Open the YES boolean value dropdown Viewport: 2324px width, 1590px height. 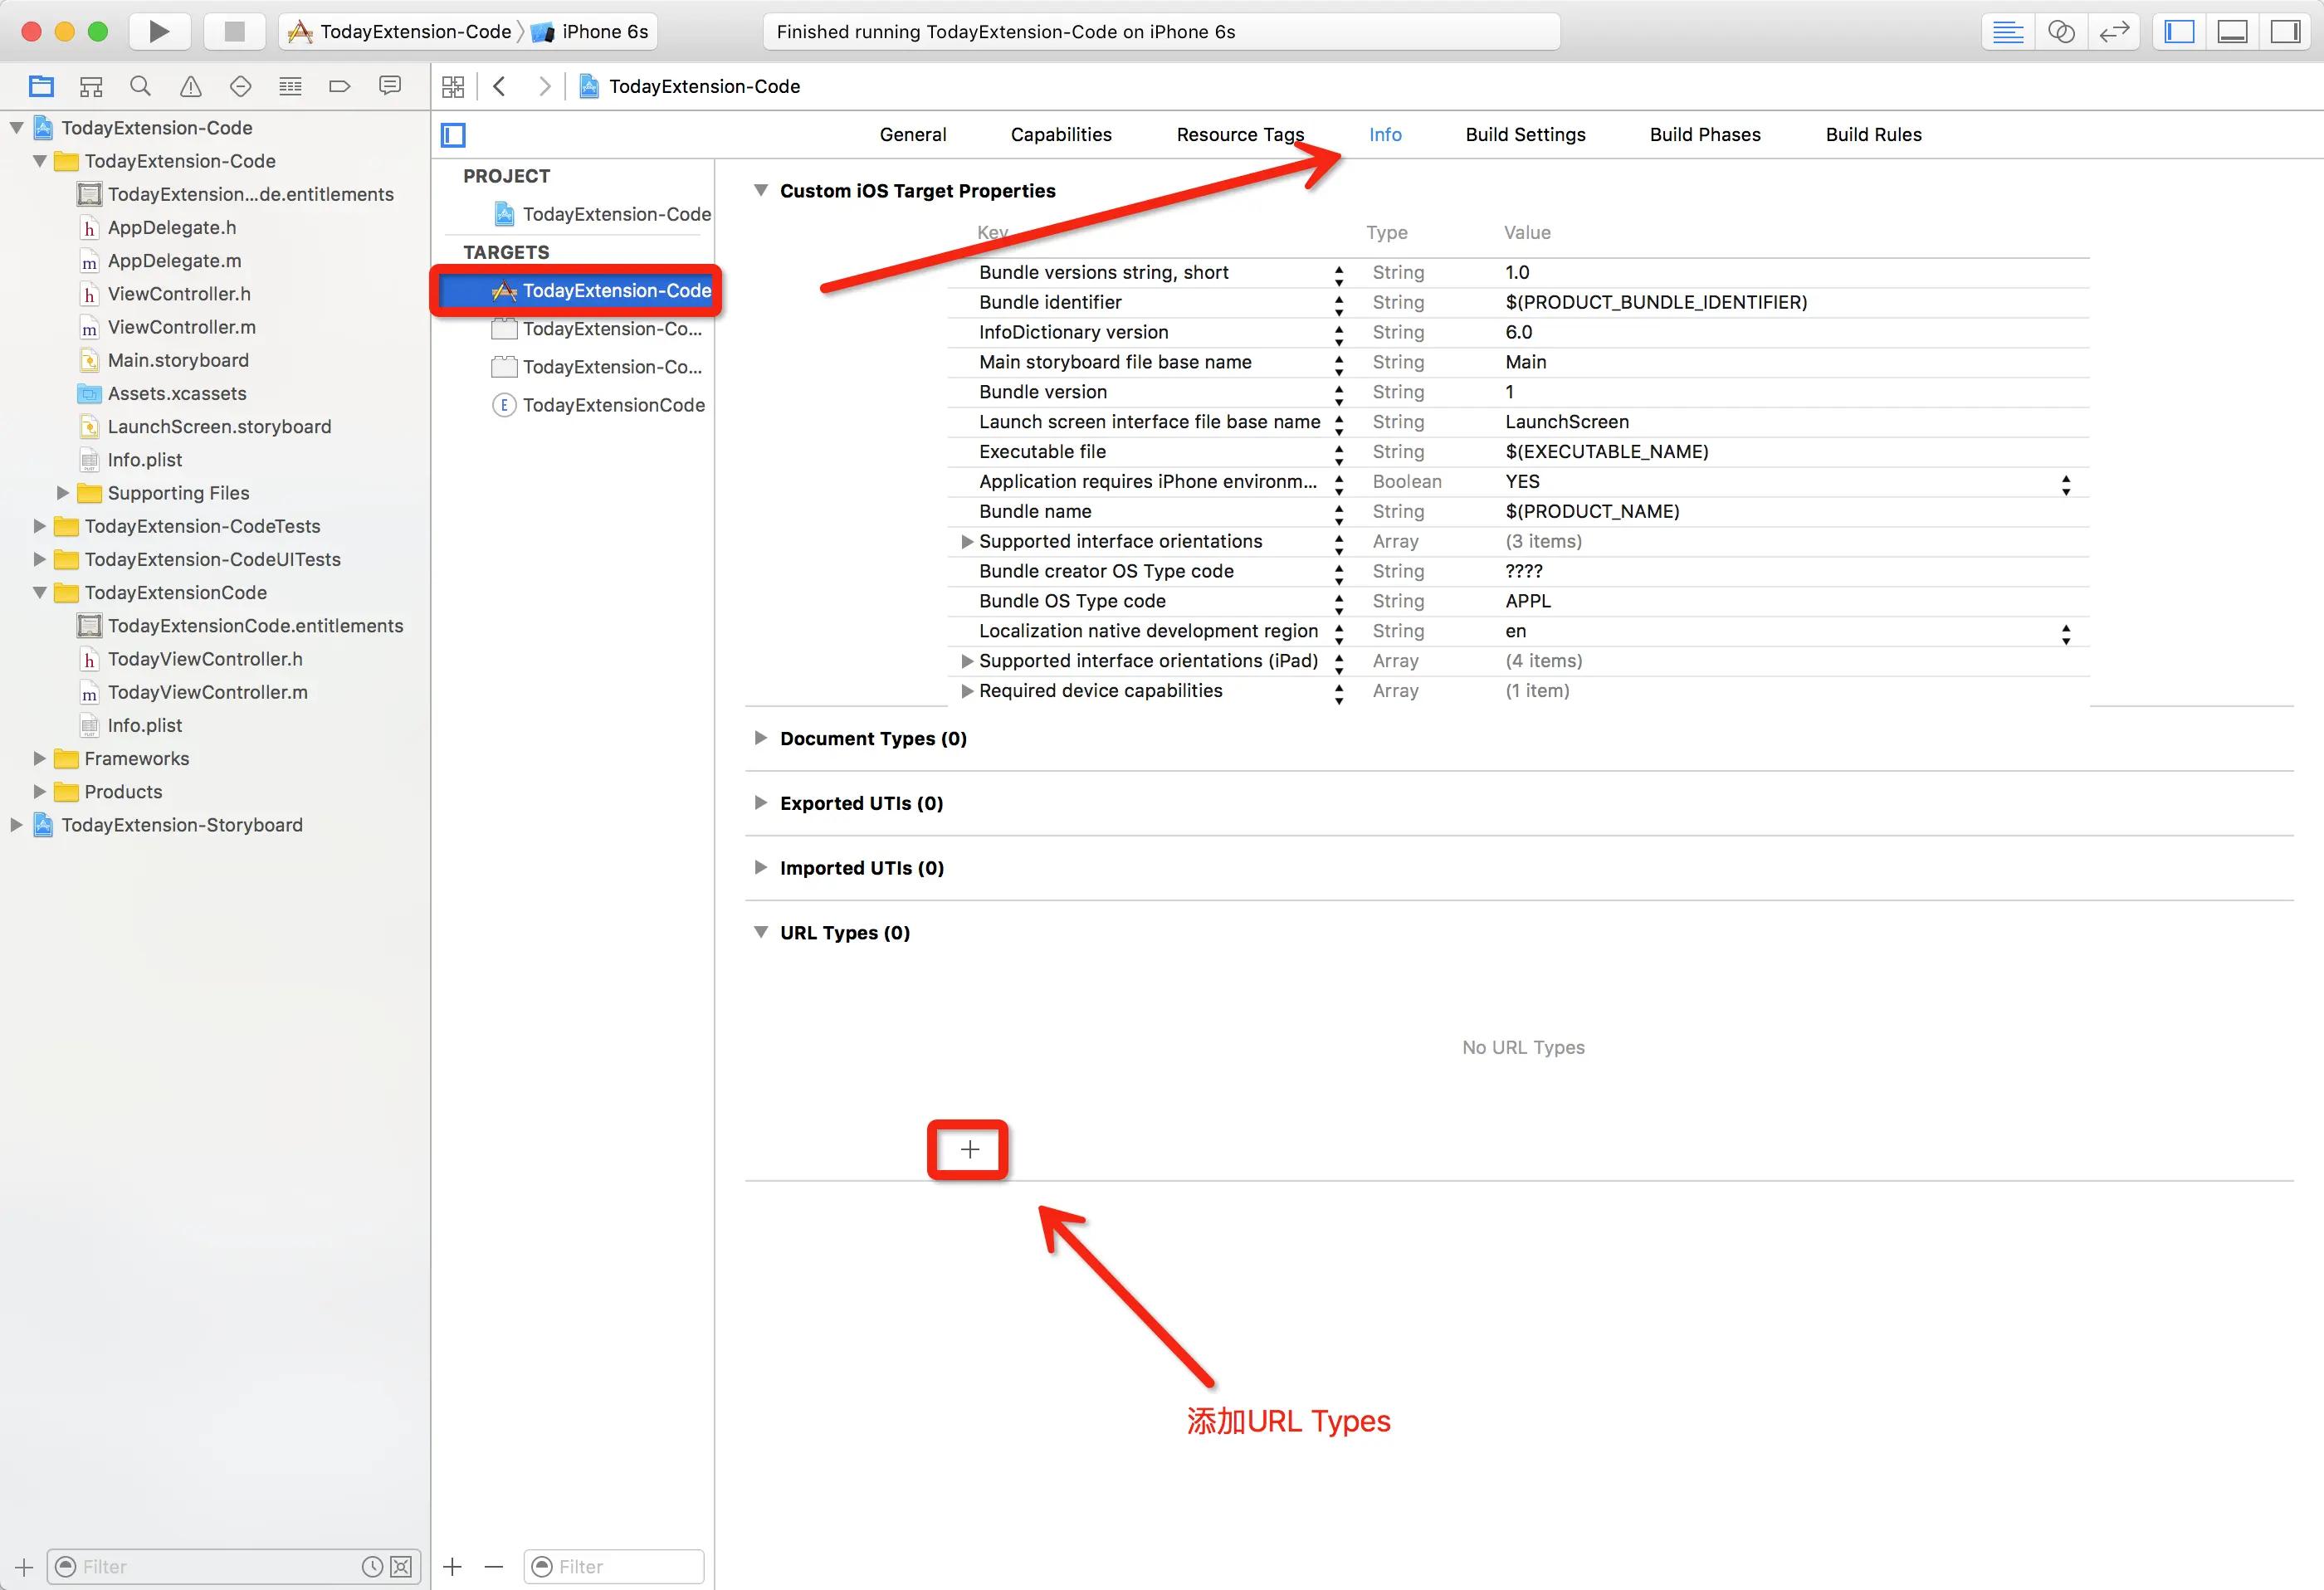coord(2065,482)
